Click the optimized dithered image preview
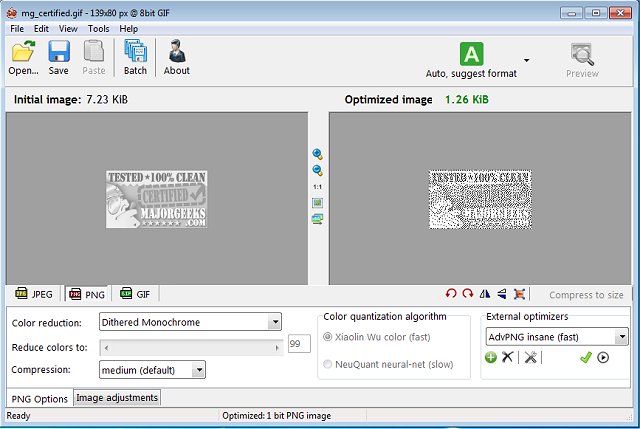 [x=480, y=199]
